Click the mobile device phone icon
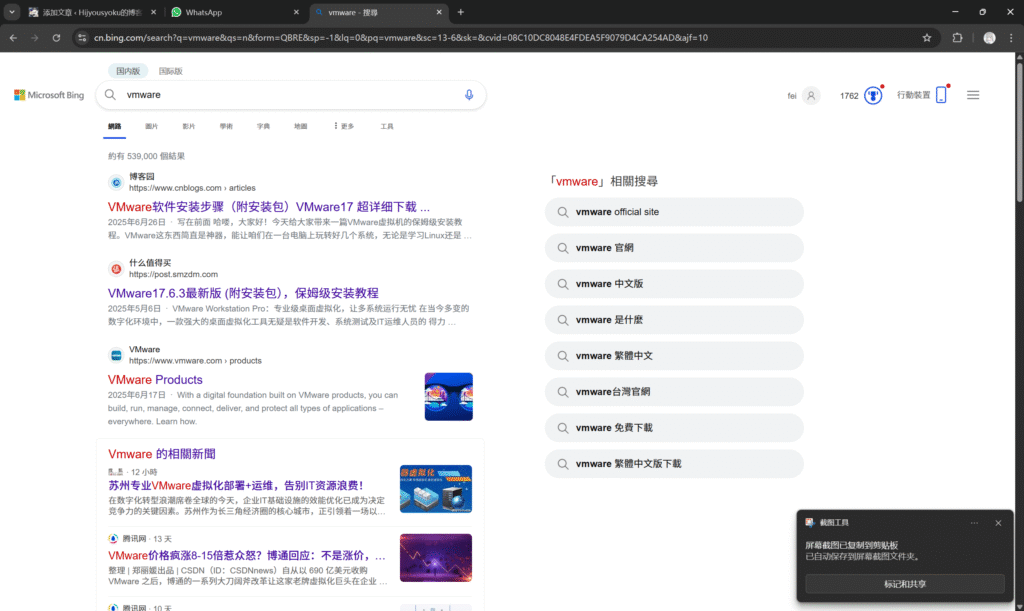1024x611 pixels. (941, 95)
